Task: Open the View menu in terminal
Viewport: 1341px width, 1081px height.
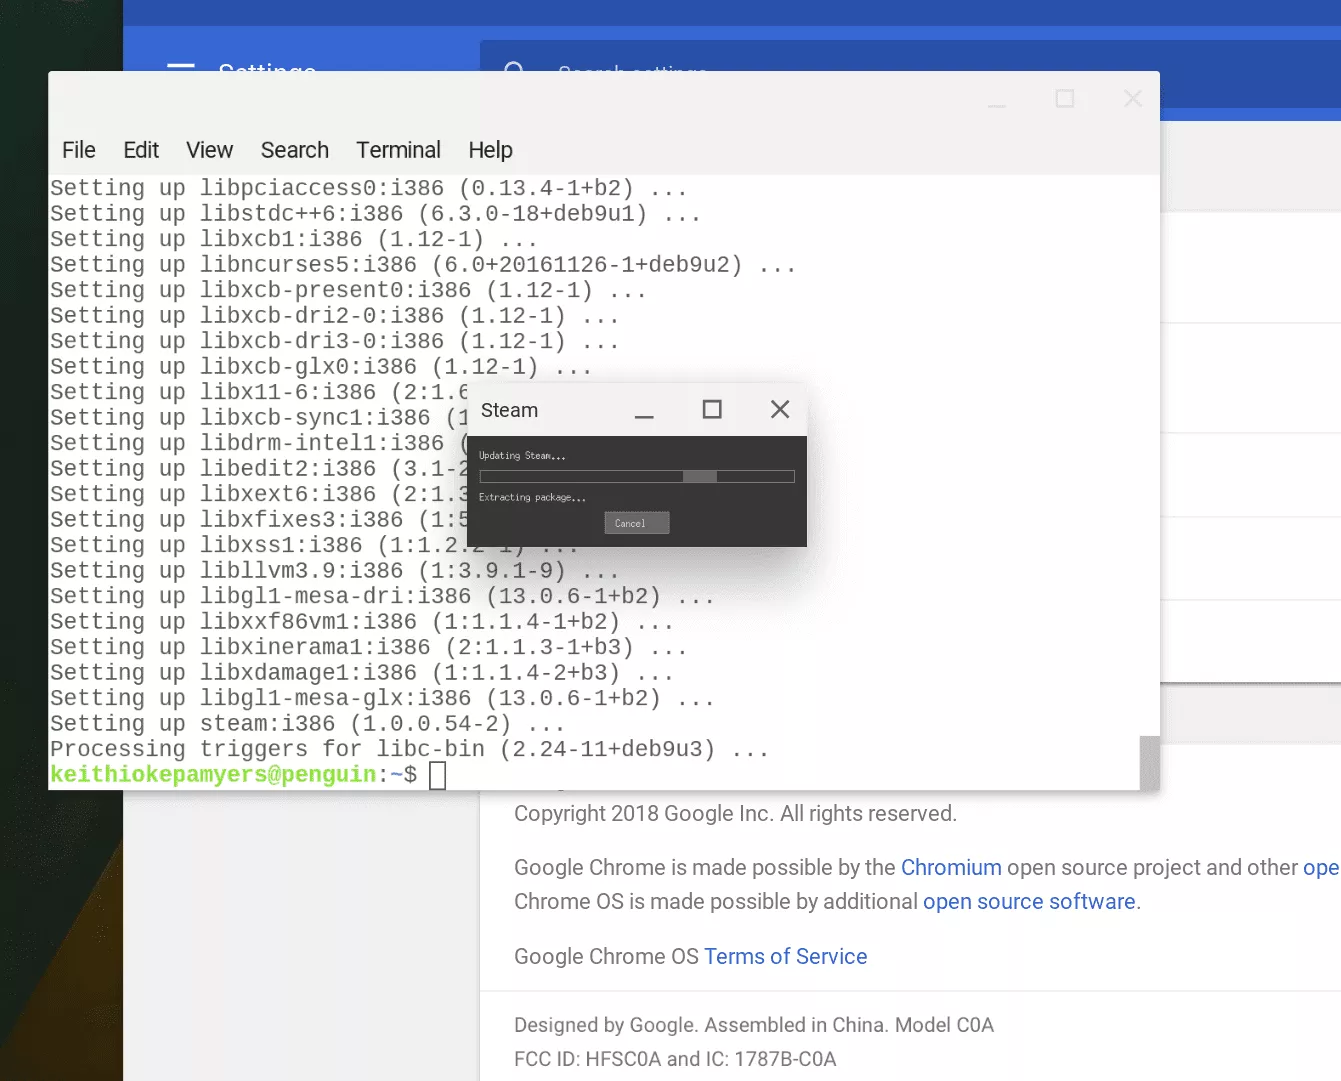Action: coord(209,150)
